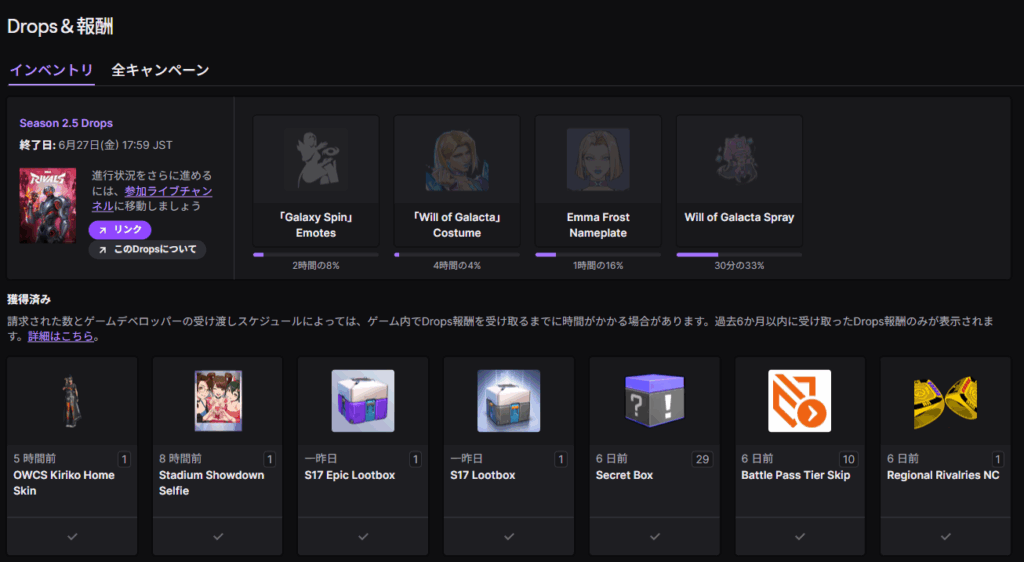Click the 'Battle Pass Tier Skip' title
The height and width of the screenshot is (562, 1024).
click(795, 475)
